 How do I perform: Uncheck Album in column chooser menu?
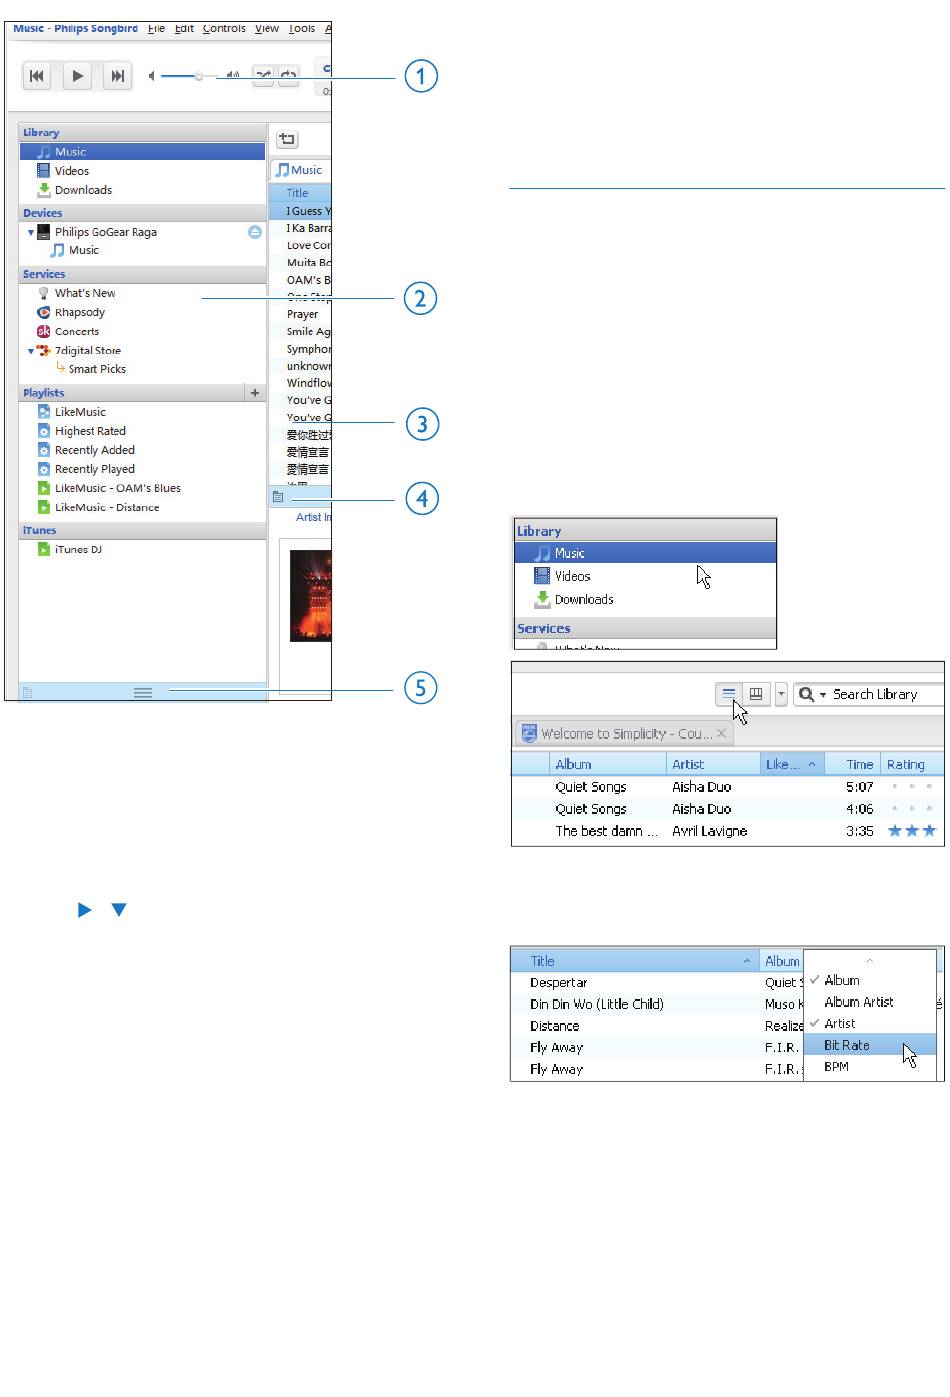click(x=869, y=980)
